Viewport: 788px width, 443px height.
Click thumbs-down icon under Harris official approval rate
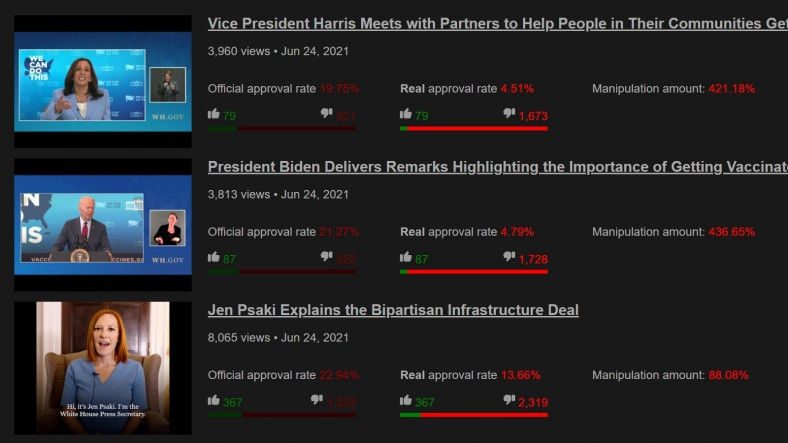326,114
